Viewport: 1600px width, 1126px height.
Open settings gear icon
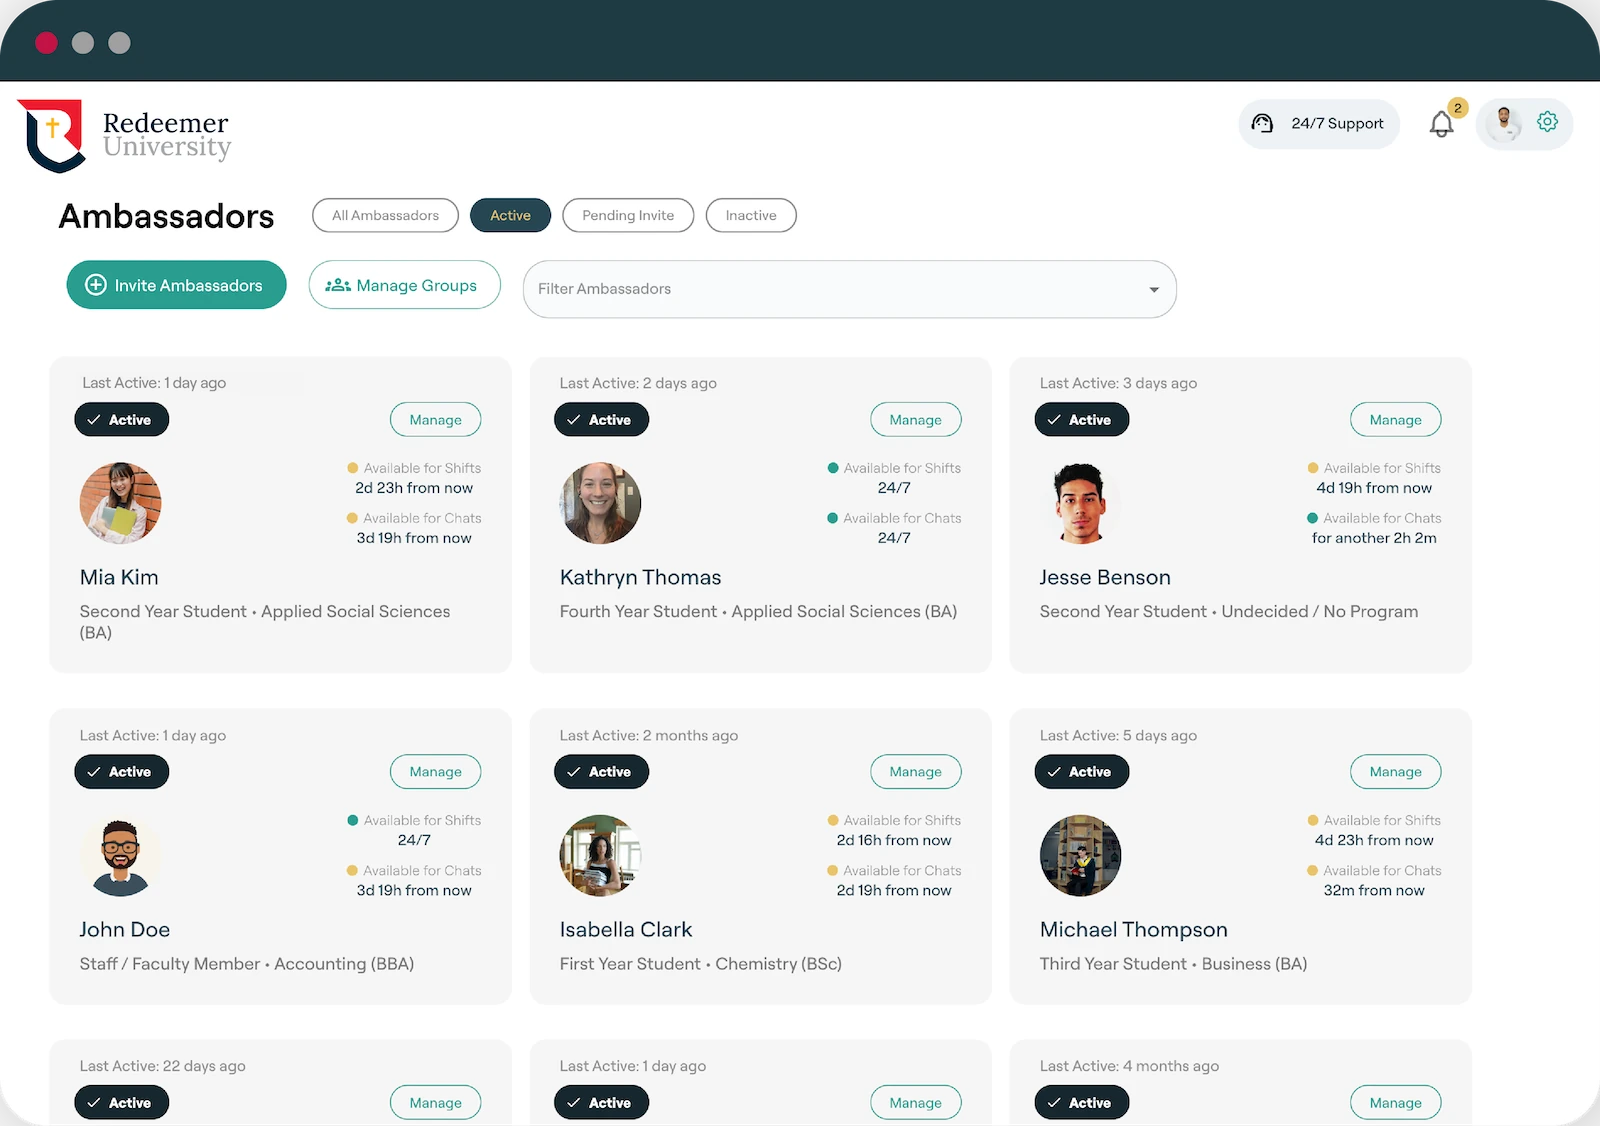[x=1547, y=122]
